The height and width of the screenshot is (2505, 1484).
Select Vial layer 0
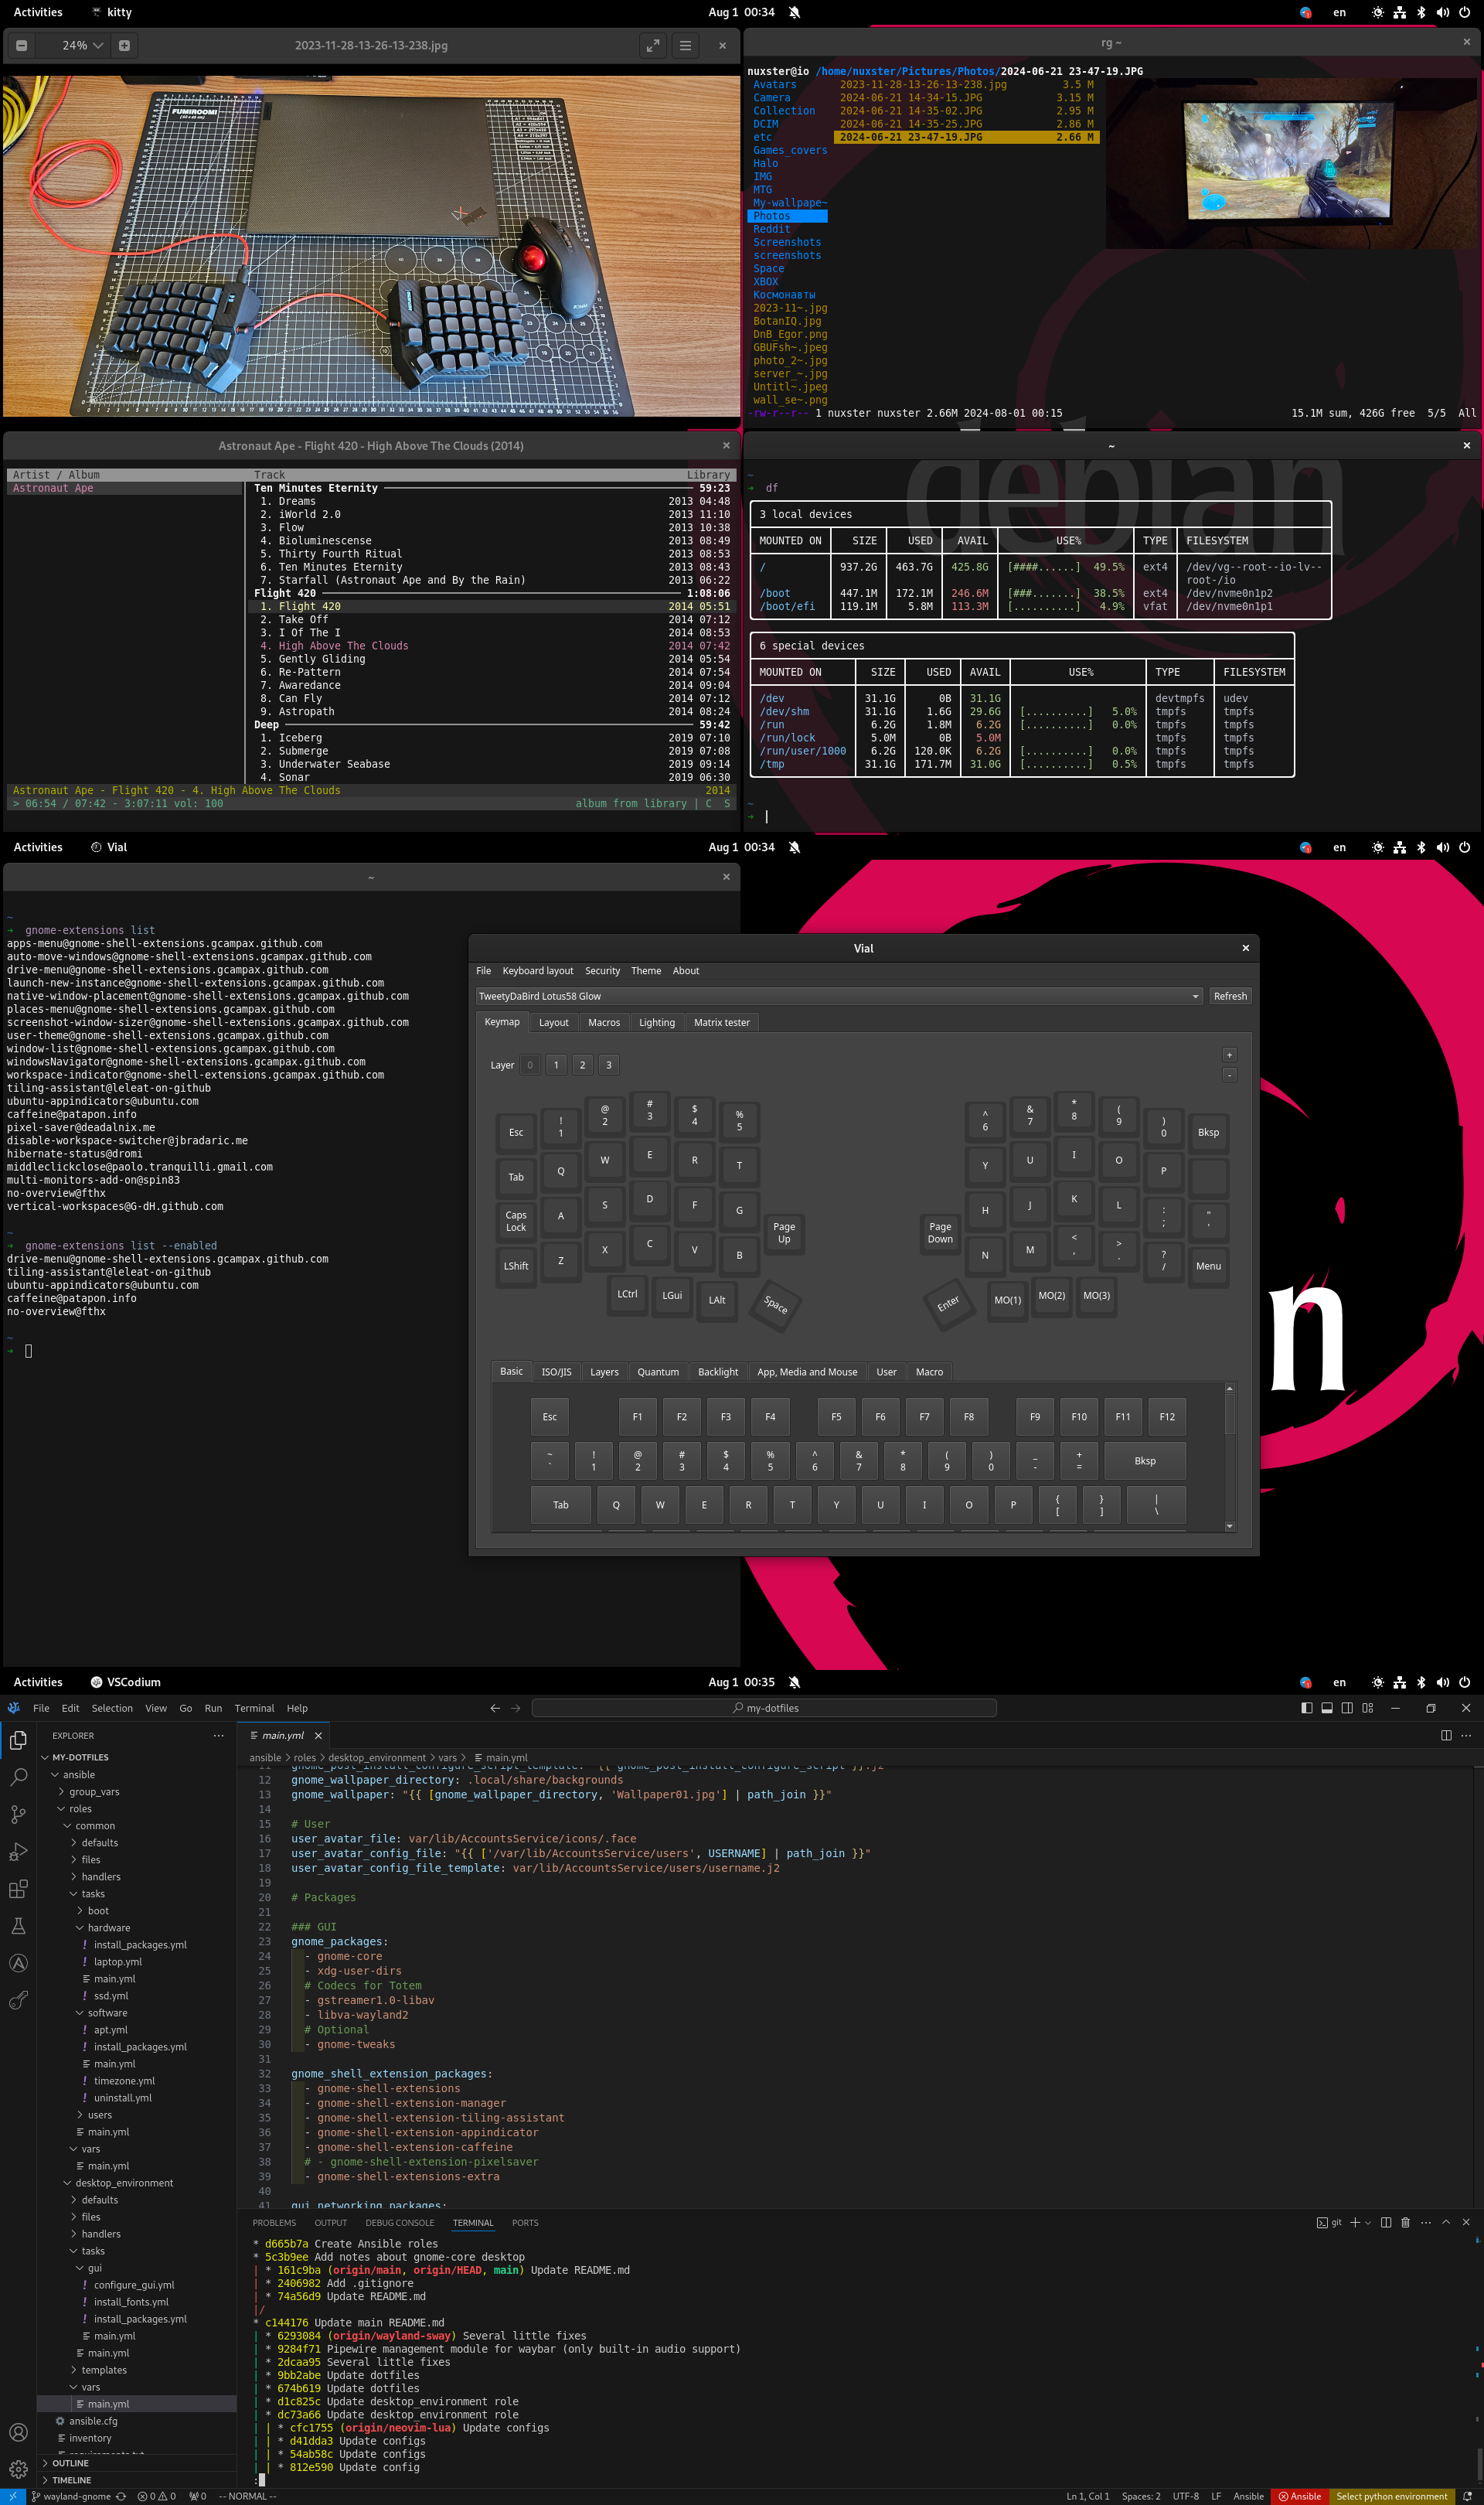530,1065
